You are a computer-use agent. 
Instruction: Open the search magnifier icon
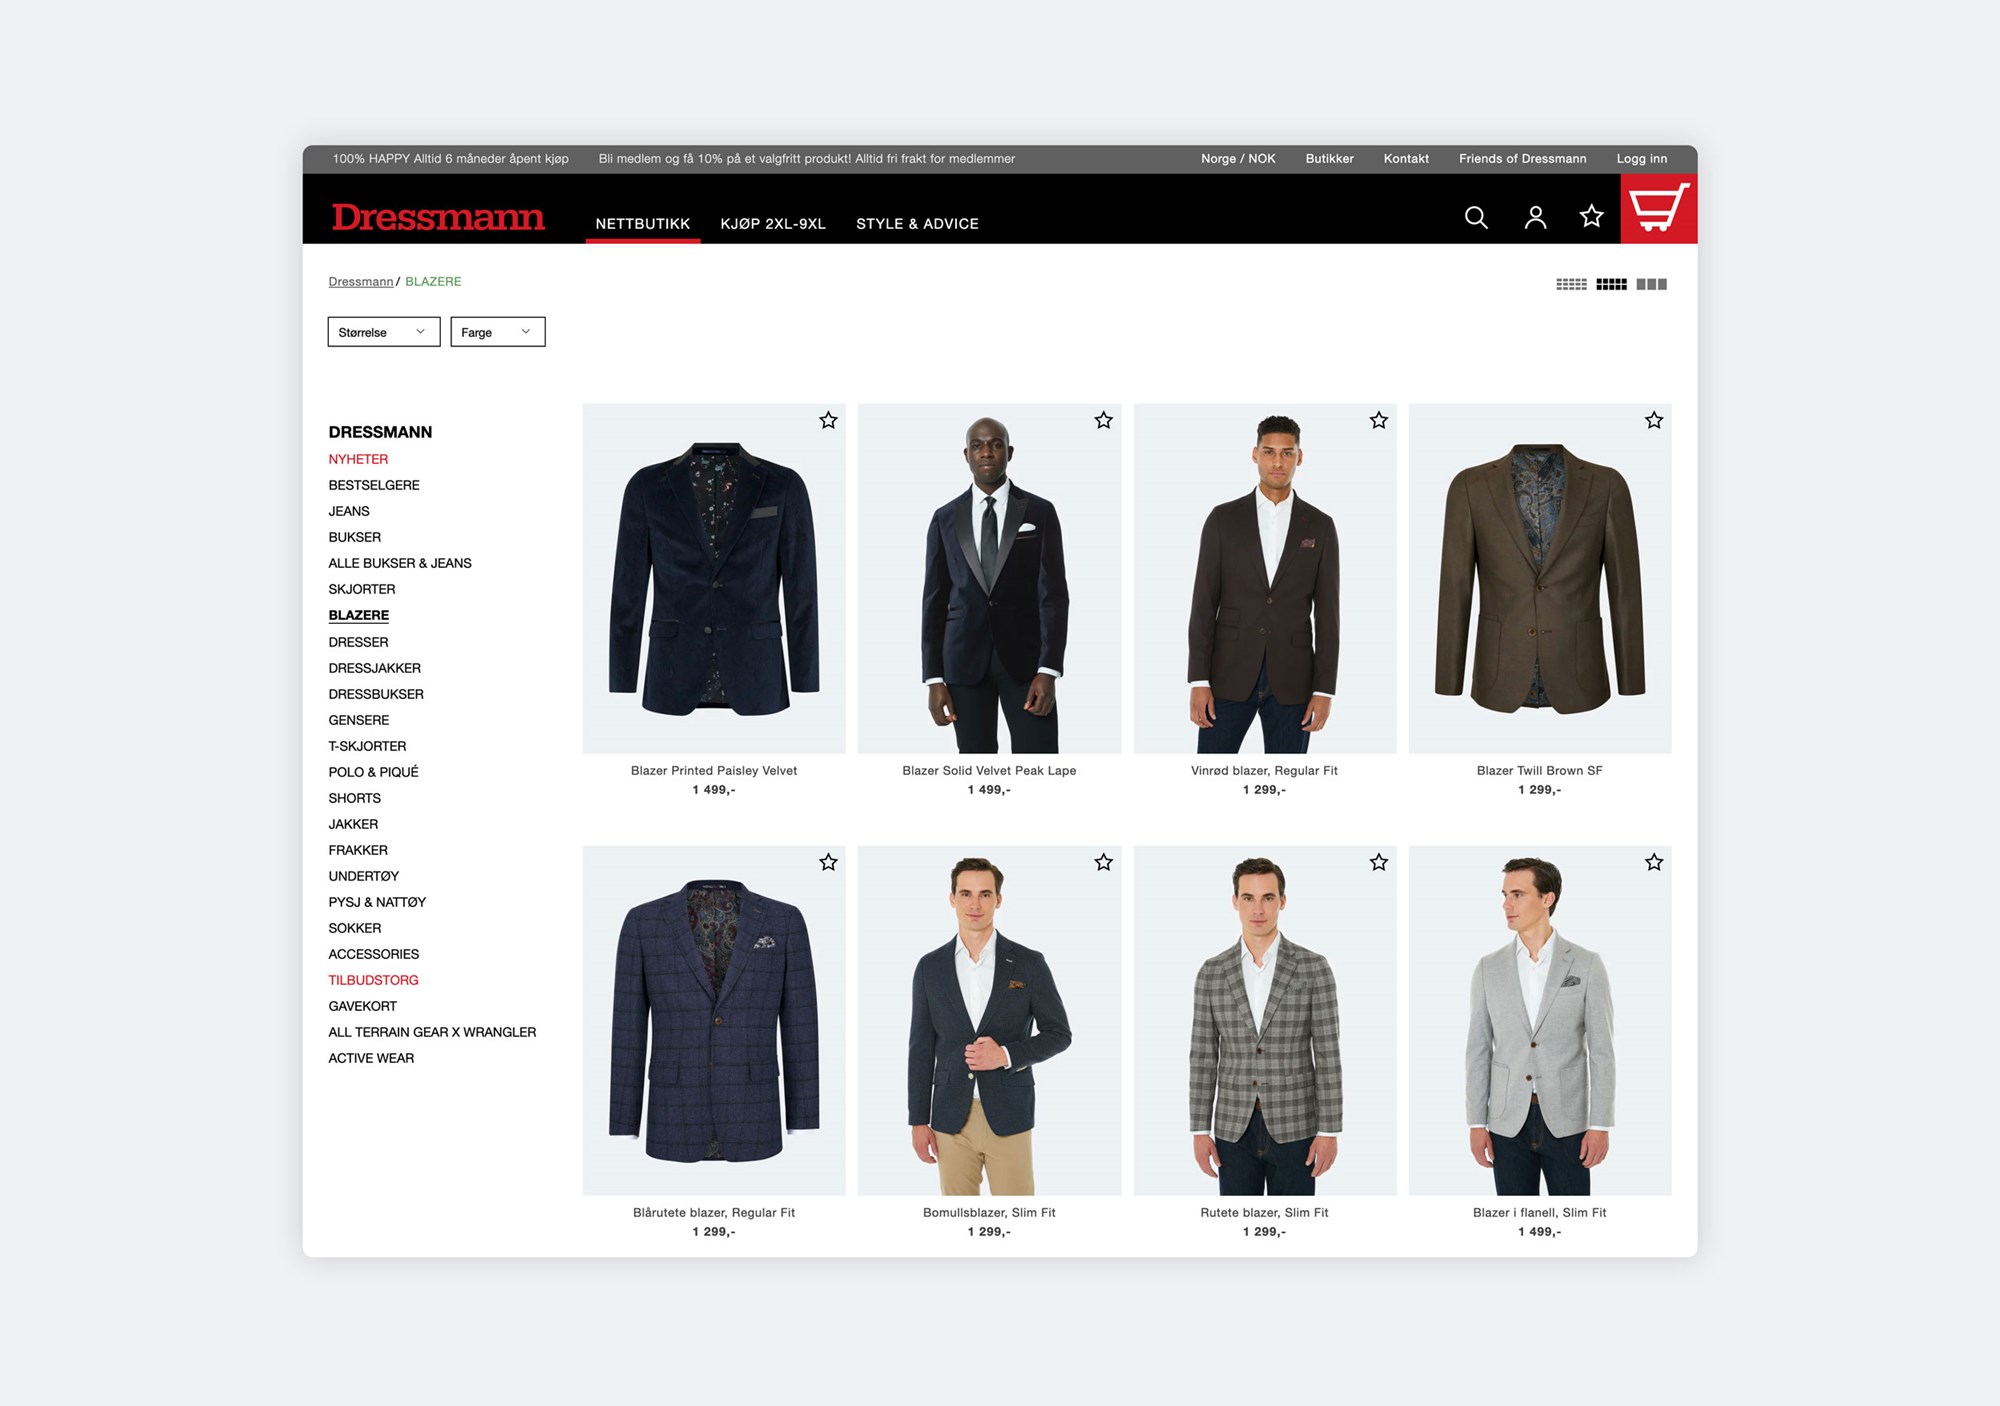(1476, 217)
